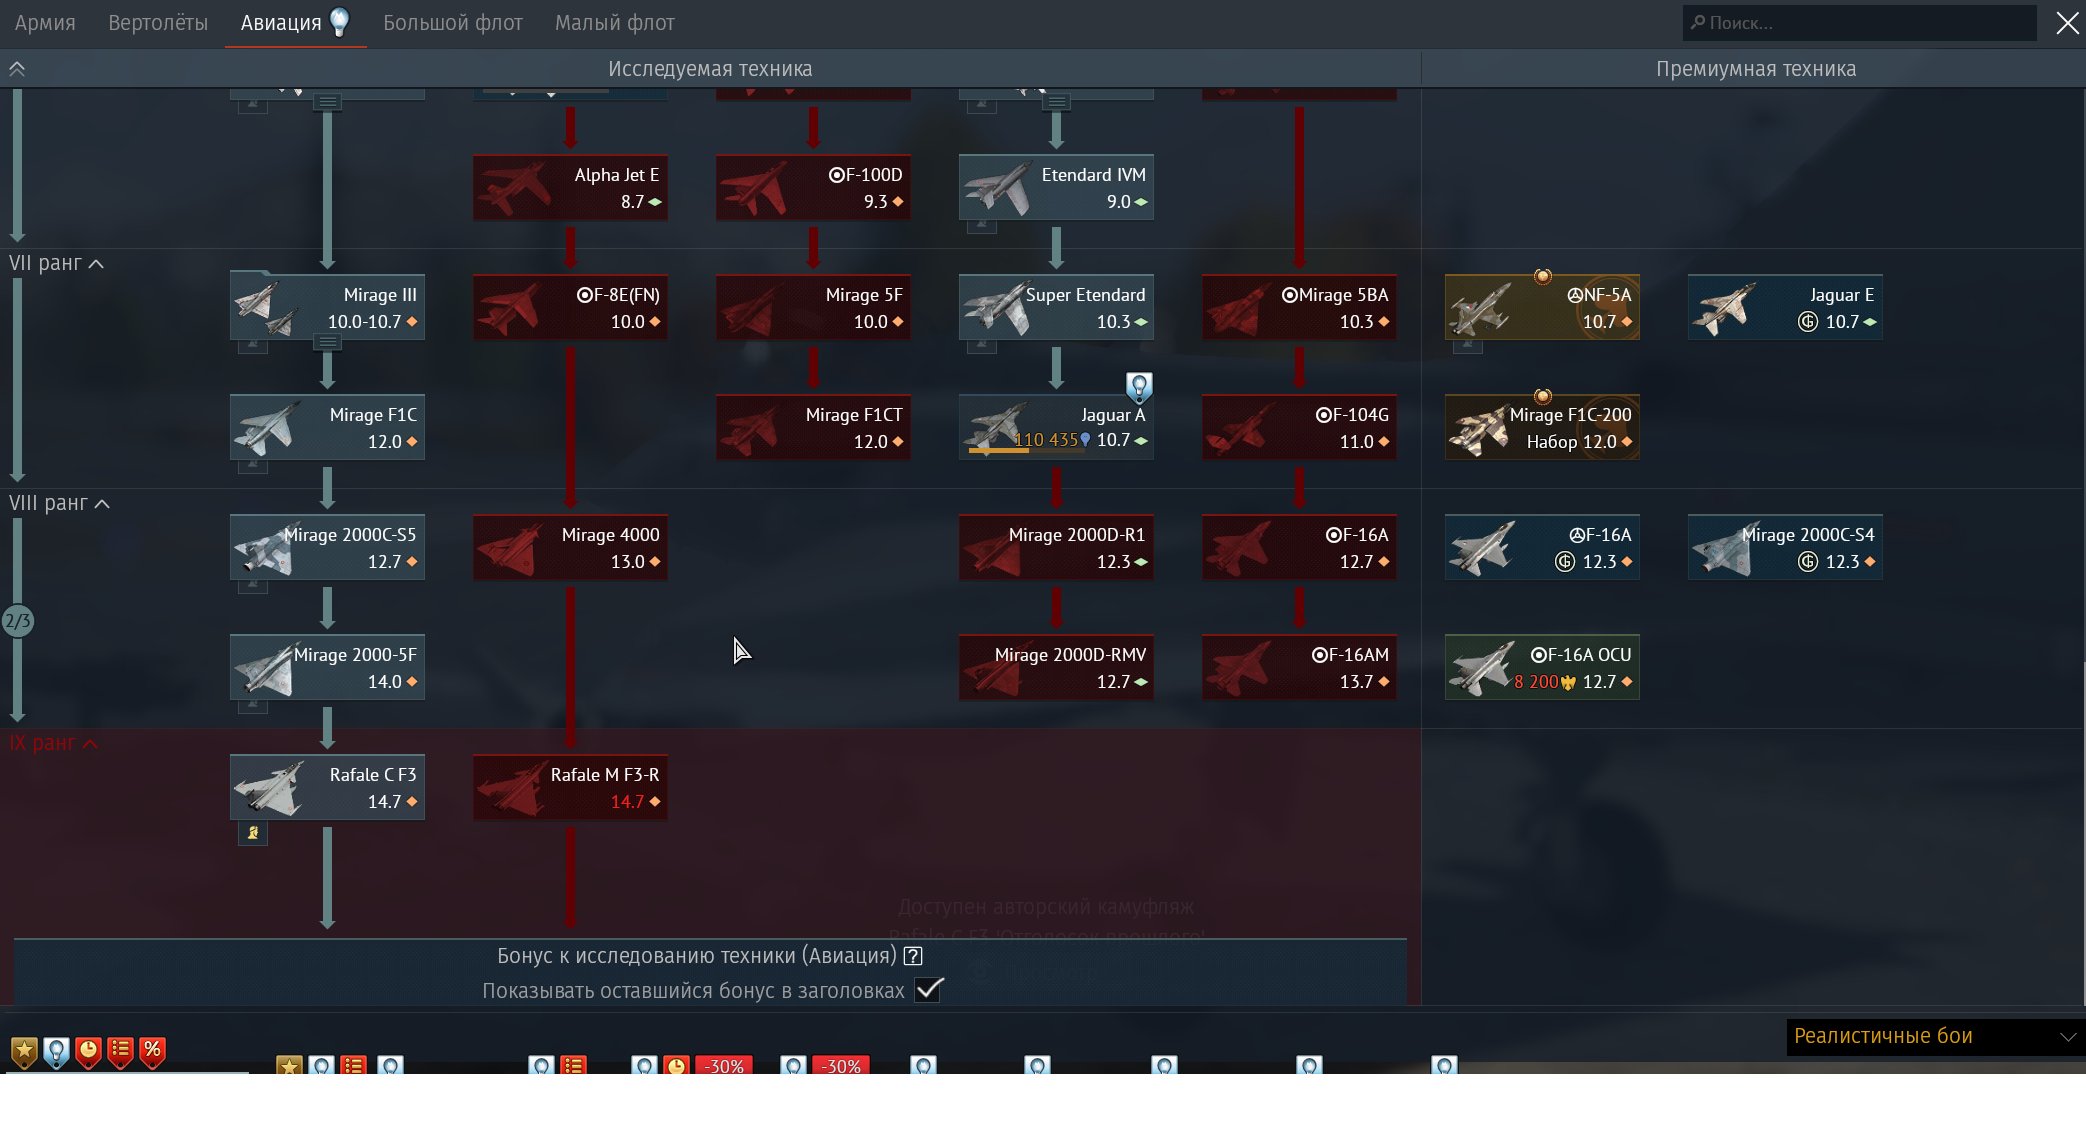Expand group icon under Mirage III
This screenshot has width=2086, height=1129.
pos(327,343)
